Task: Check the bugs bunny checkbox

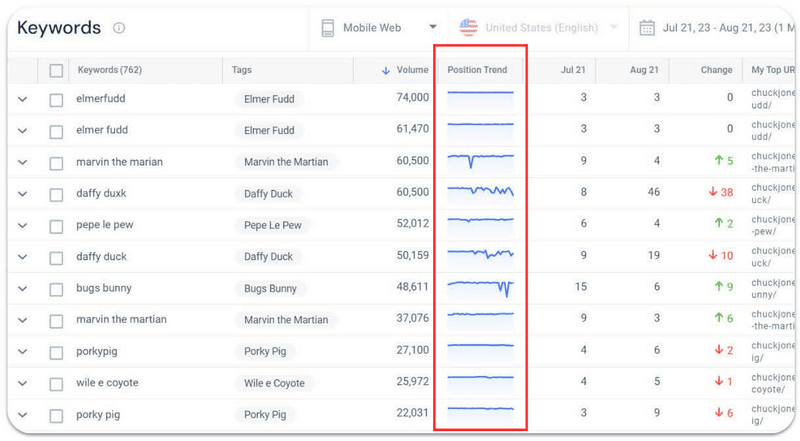Action: coord(56,289)
